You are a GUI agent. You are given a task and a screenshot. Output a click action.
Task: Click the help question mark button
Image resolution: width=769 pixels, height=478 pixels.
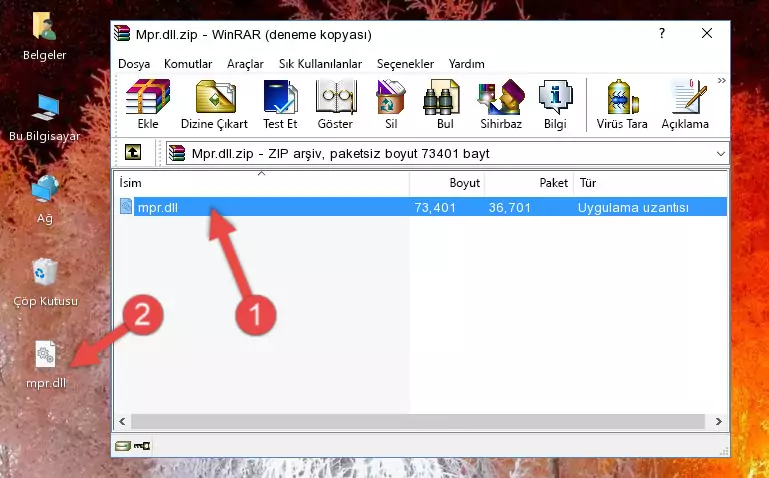click(662, 33)
